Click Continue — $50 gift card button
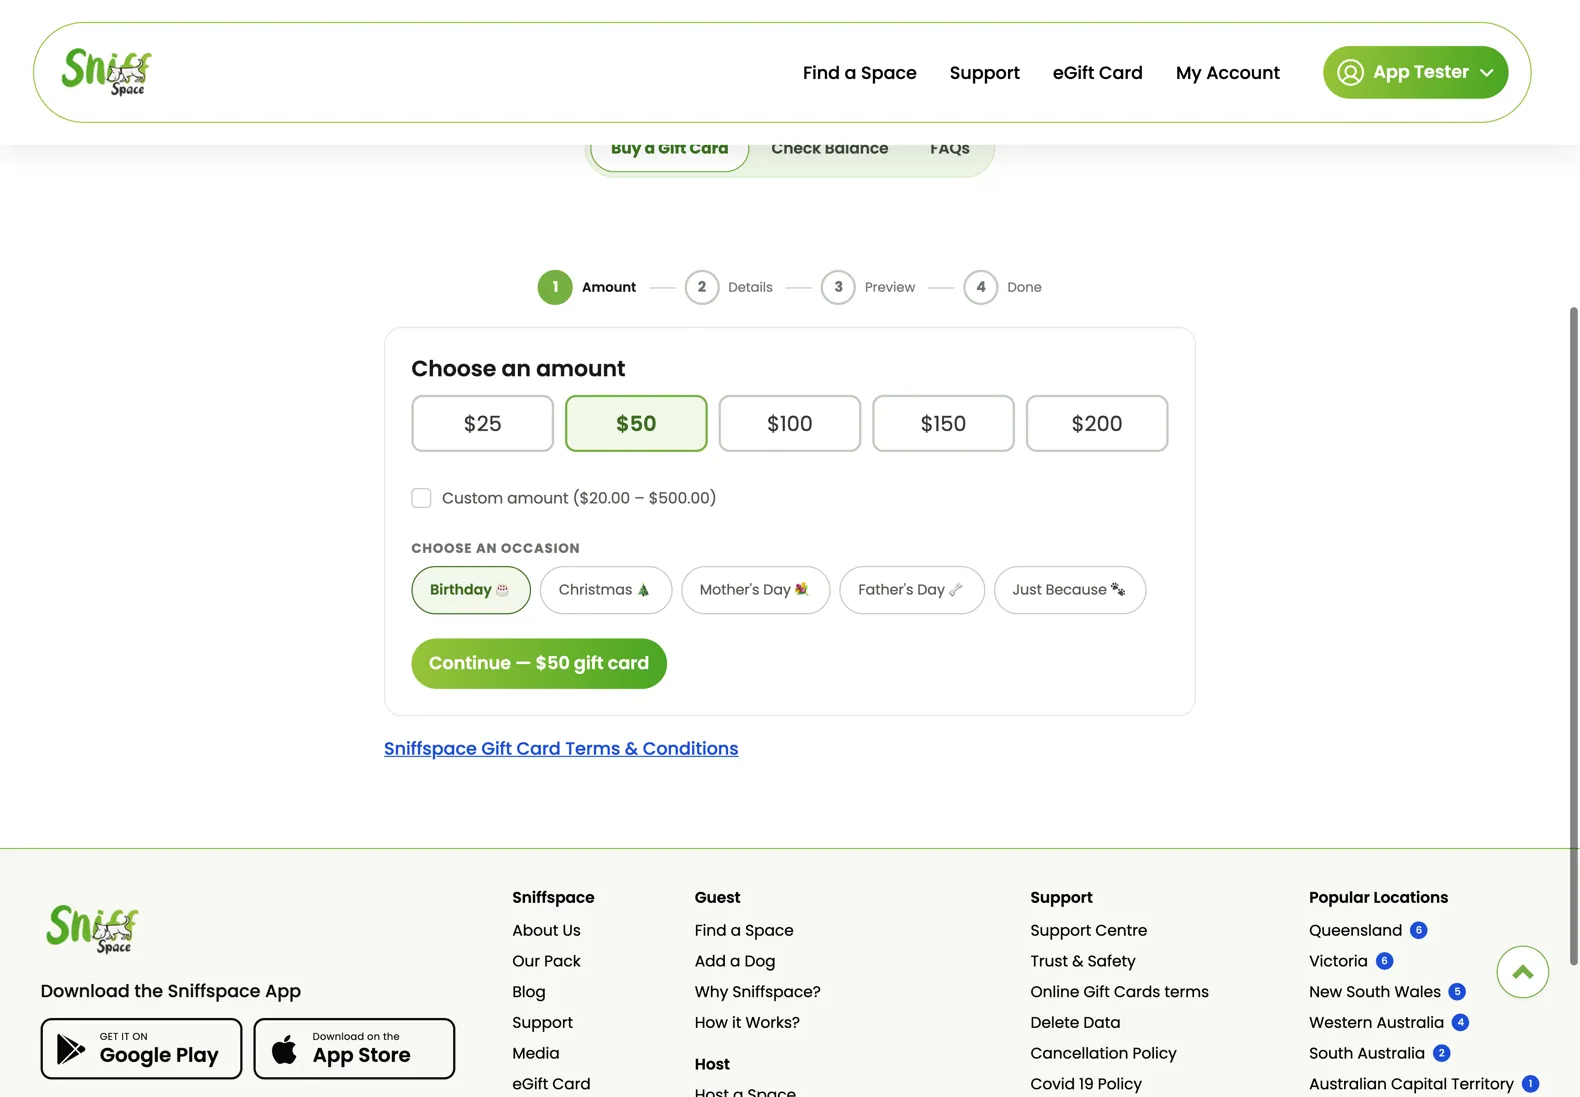This screenshot has width=1580, height=1097. [539, 663]
